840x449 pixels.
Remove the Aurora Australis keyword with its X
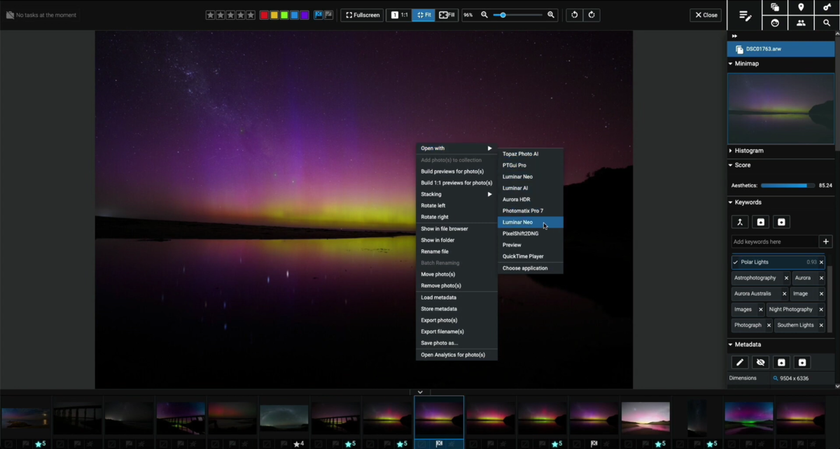click(784, 294)
